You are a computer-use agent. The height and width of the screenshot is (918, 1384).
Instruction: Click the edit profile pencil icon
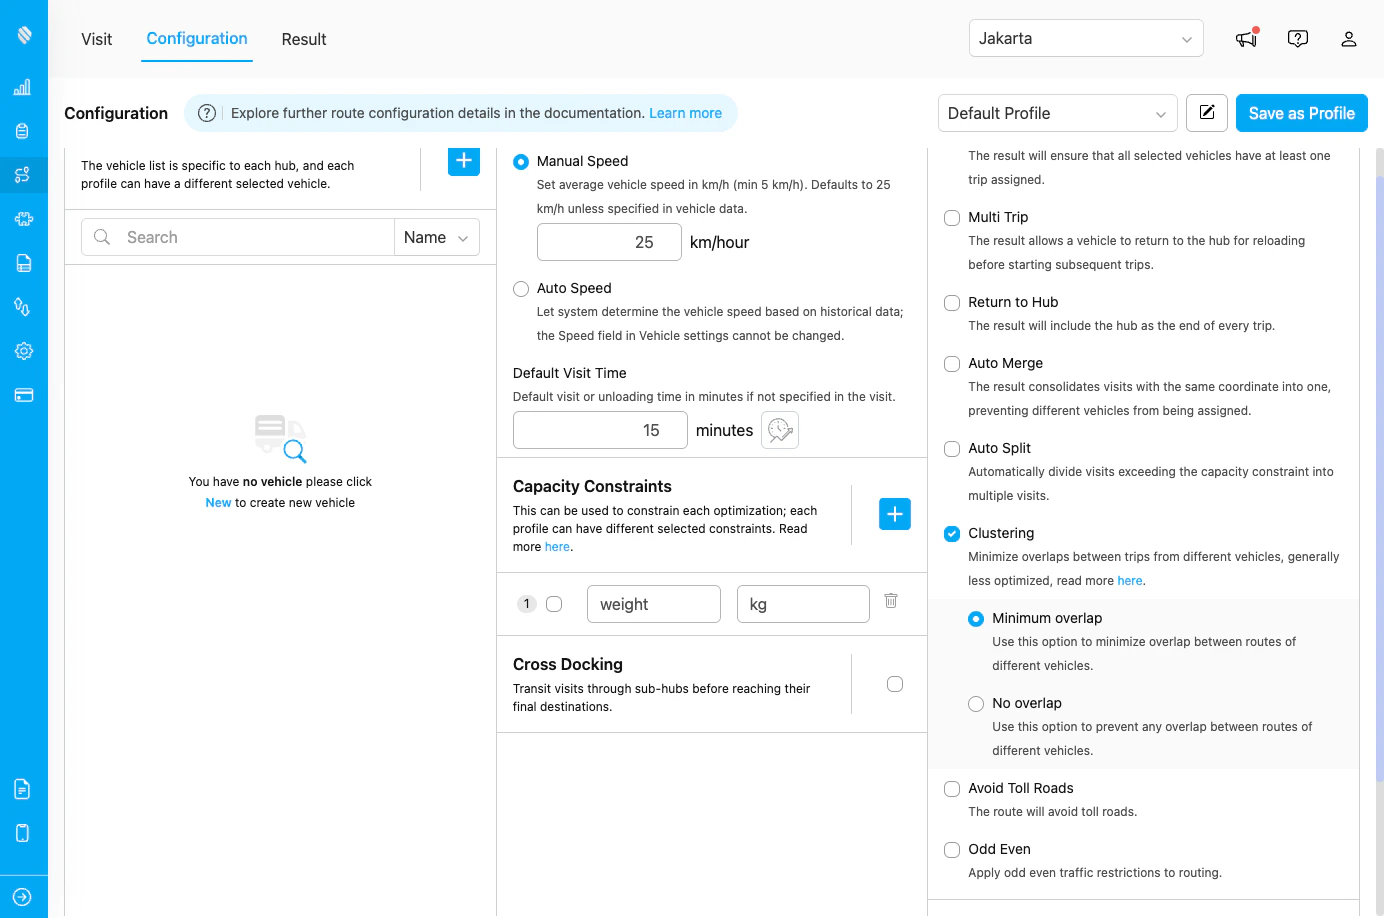click(x=1206, y=113)
